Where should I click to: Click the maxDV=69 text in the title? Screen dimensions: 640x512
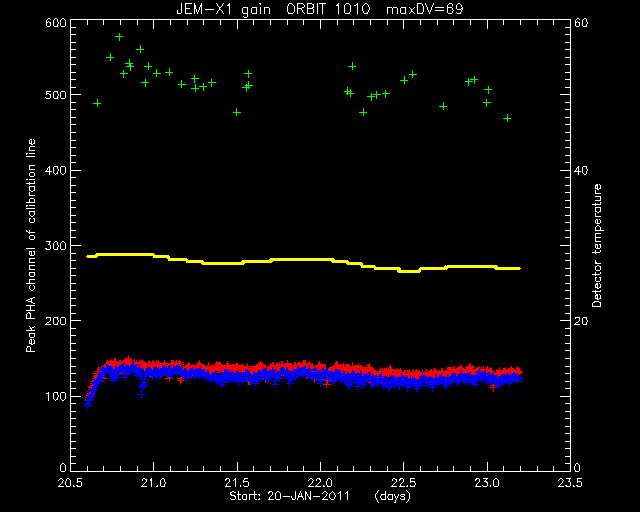tap(424, 9)
